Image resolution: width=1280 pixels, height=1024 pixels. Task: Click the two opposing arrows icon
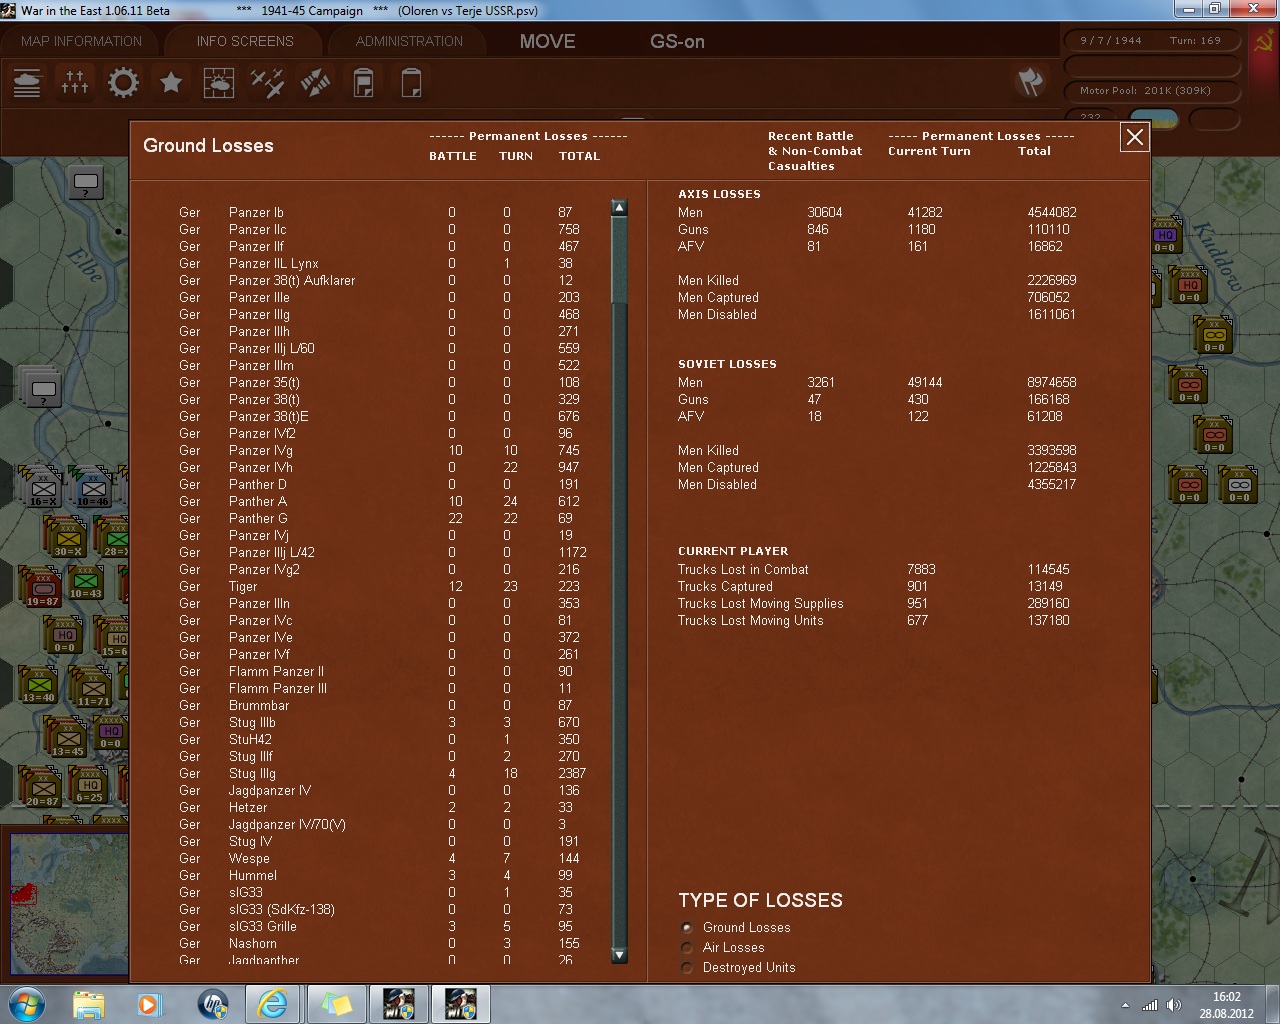pos(315,83)
